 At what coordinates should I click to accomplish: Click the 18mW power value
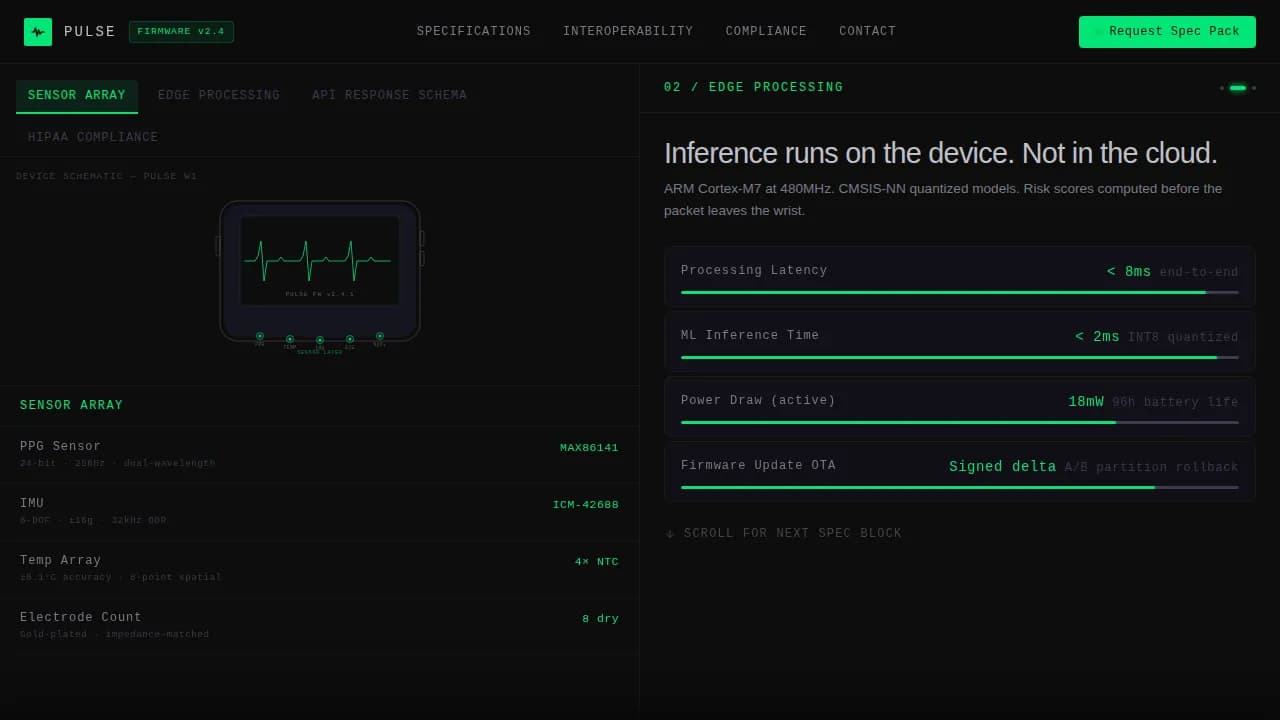[1086, 402]
